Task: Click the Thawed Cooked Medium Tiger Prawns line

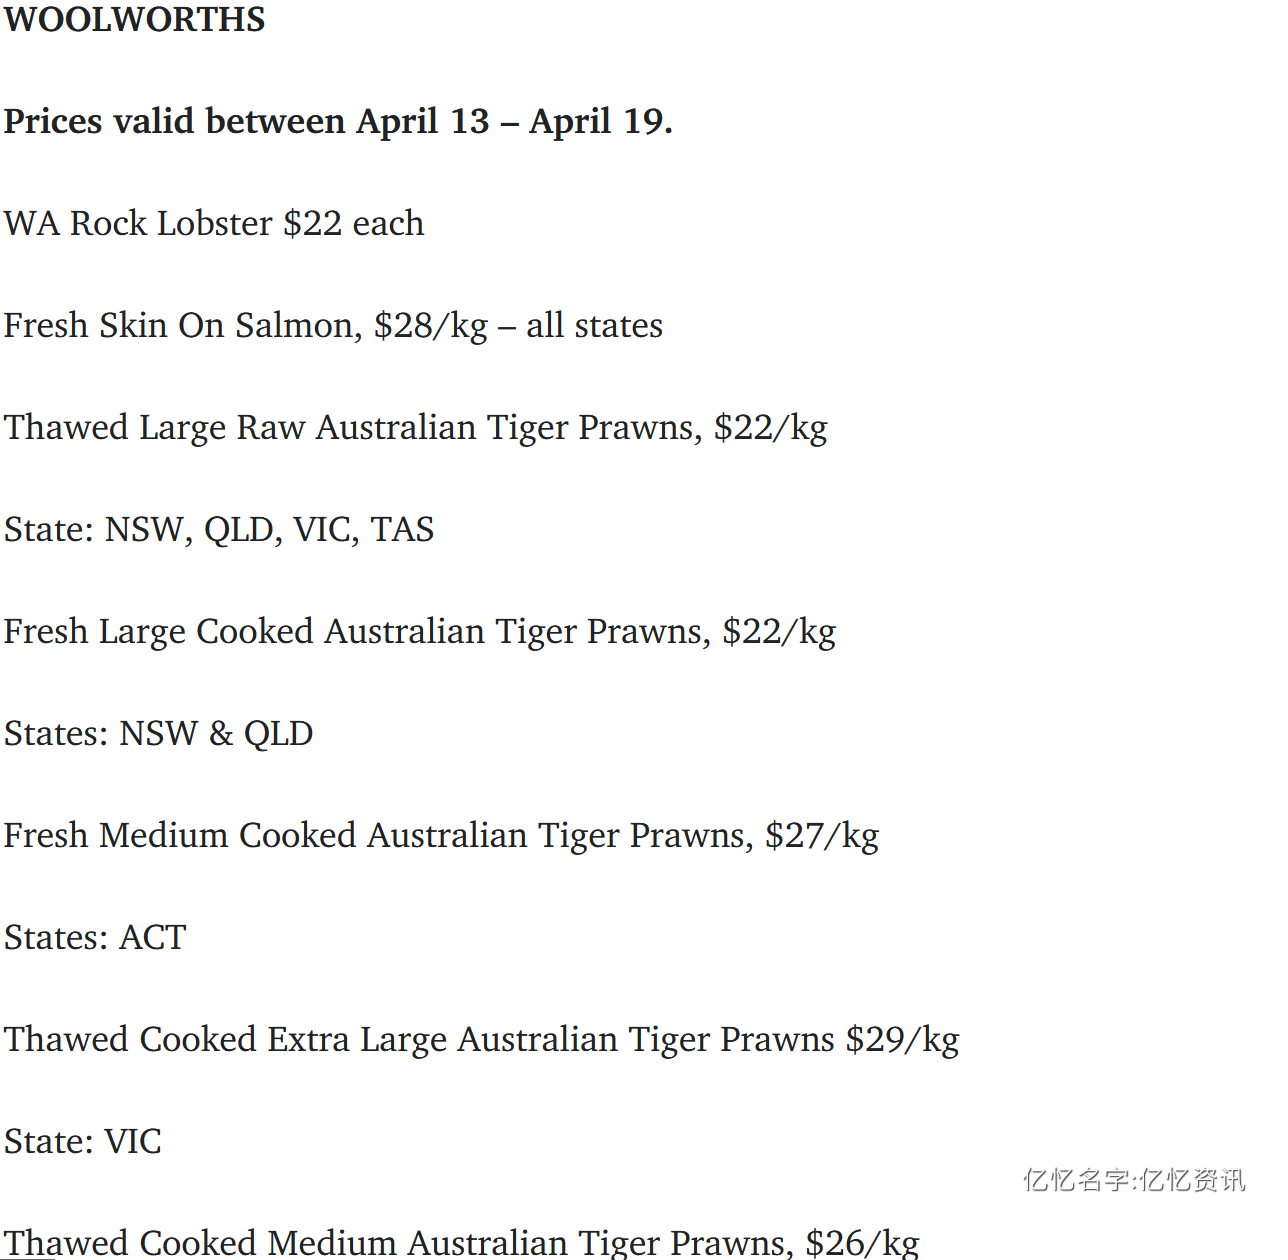Action: 462,1243
